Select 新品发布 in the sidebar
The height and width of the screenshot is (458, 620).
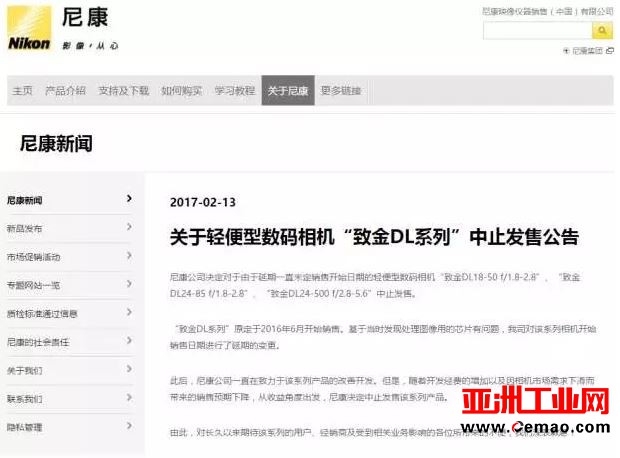click(x=25, y=229)
